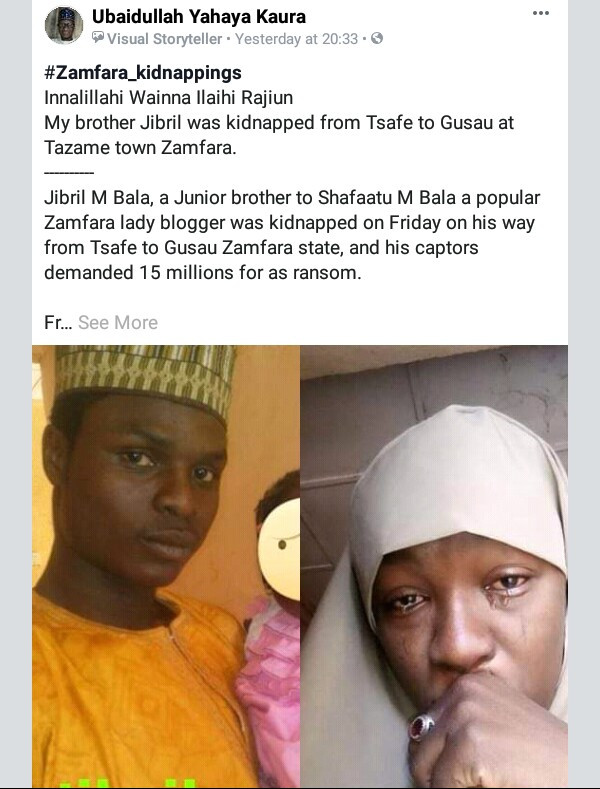The width and height of the screenshot is (600, 789).
Task: Open the right photo of the crying woman
Action: [x=434, y=567]
